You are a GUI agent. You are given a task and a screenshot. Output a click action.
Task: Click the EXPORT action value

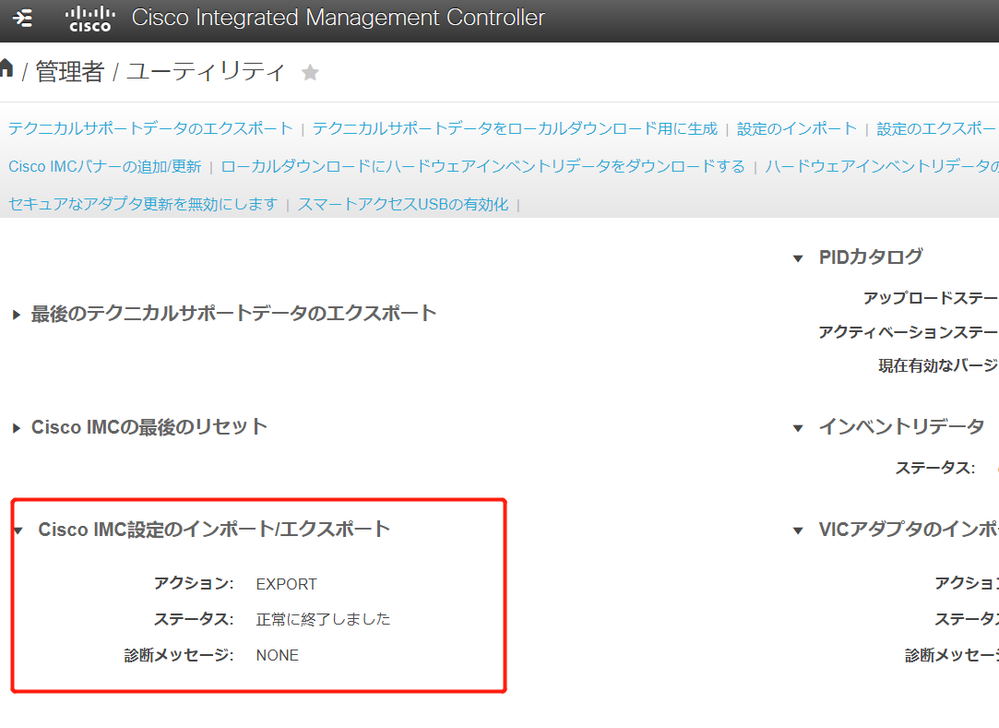[287, 584]
